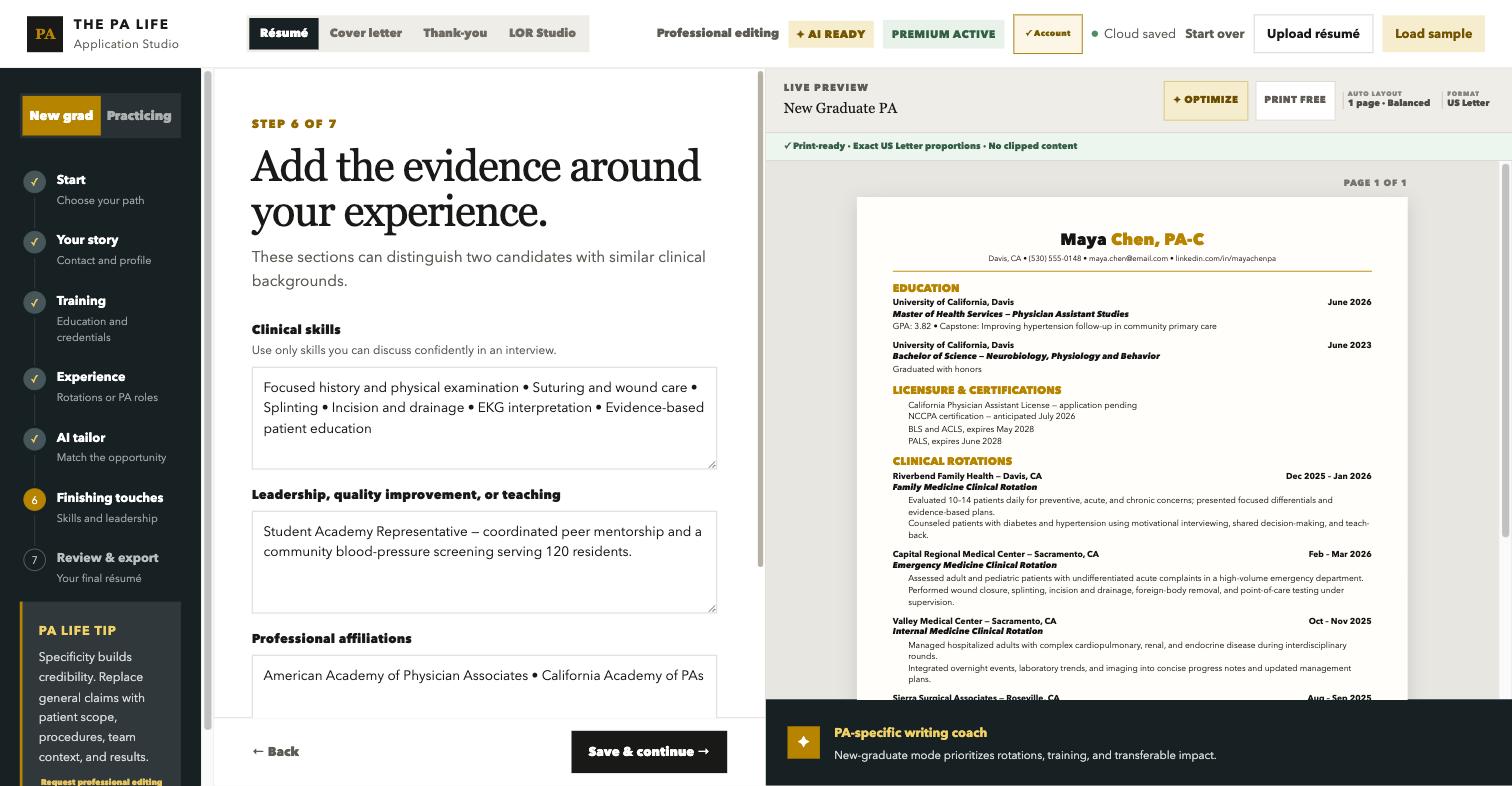Click the New Graduate PA preview title
The image size is (1512, 786).
[x=840, y=108]
